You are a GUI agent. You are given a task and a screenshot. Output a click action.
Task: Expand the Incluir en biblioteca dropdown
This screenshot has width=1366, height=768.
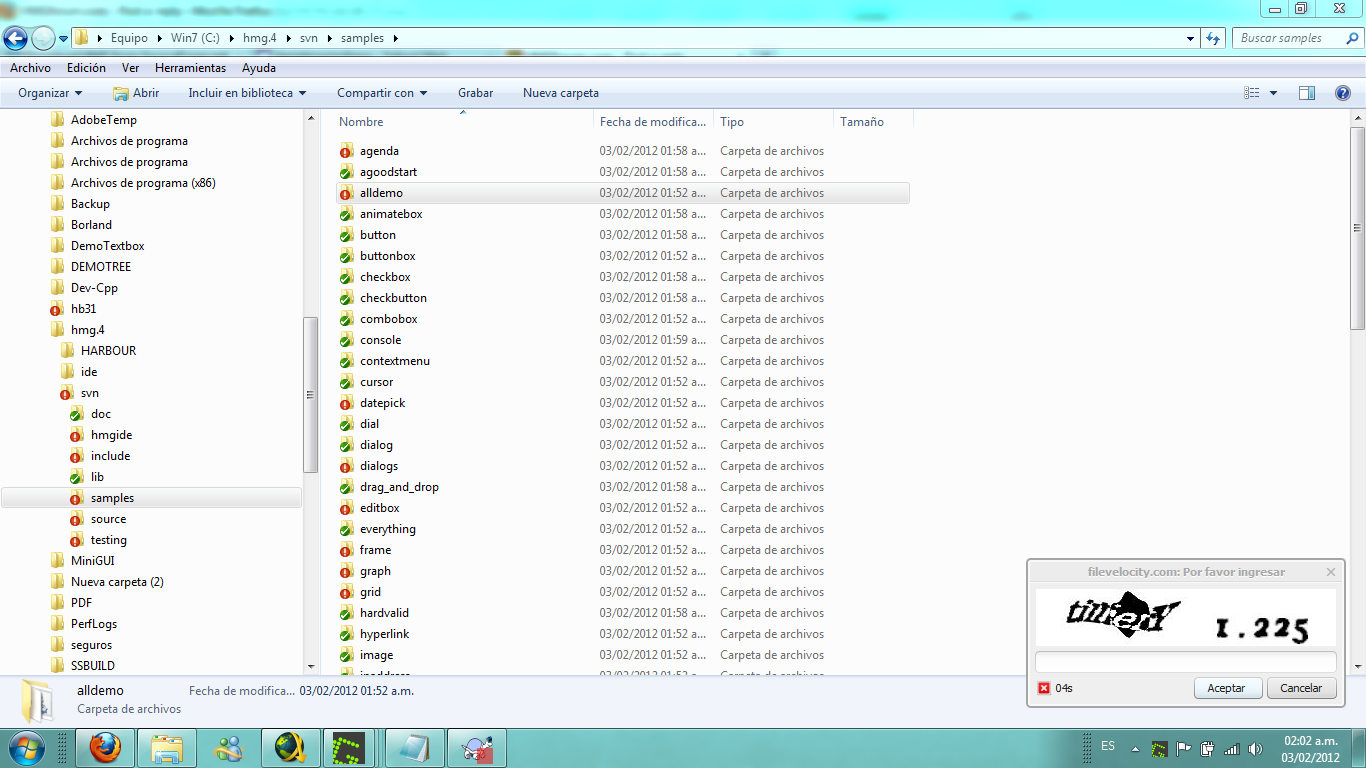247,93
